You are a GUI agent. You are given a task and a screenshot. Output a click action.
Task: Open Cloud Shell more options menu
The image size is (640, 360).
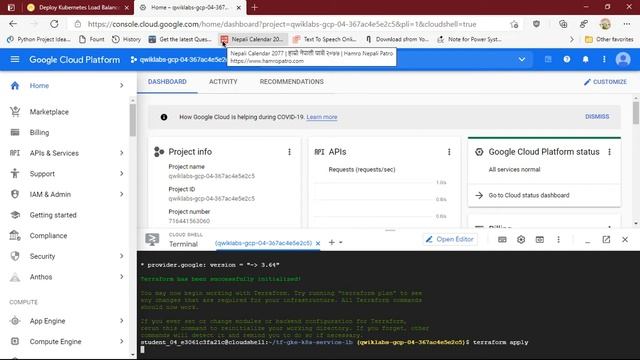point(558,240)
